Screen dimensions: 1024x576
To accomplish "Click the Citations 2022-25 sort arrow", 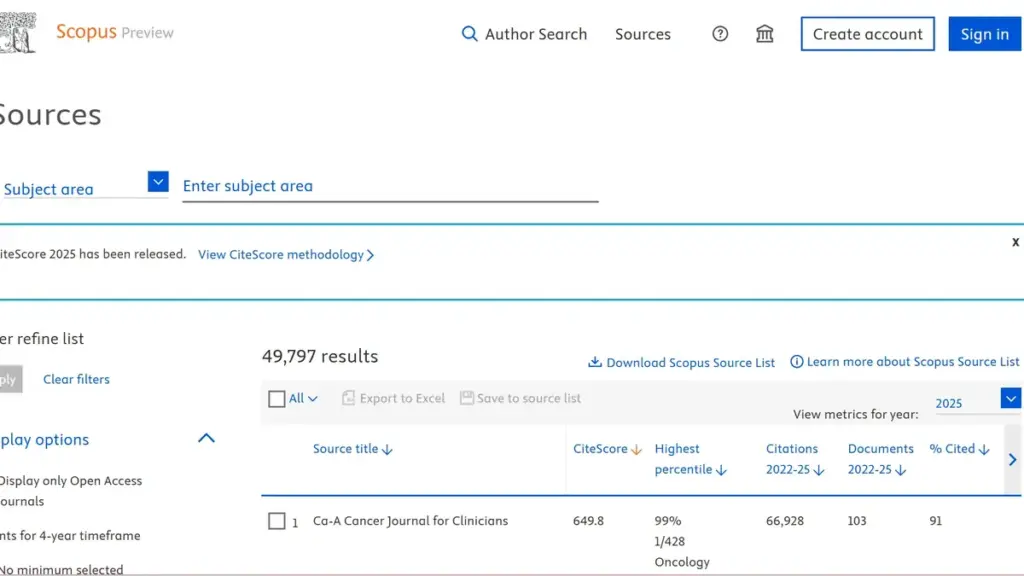I will coord(819,470).
